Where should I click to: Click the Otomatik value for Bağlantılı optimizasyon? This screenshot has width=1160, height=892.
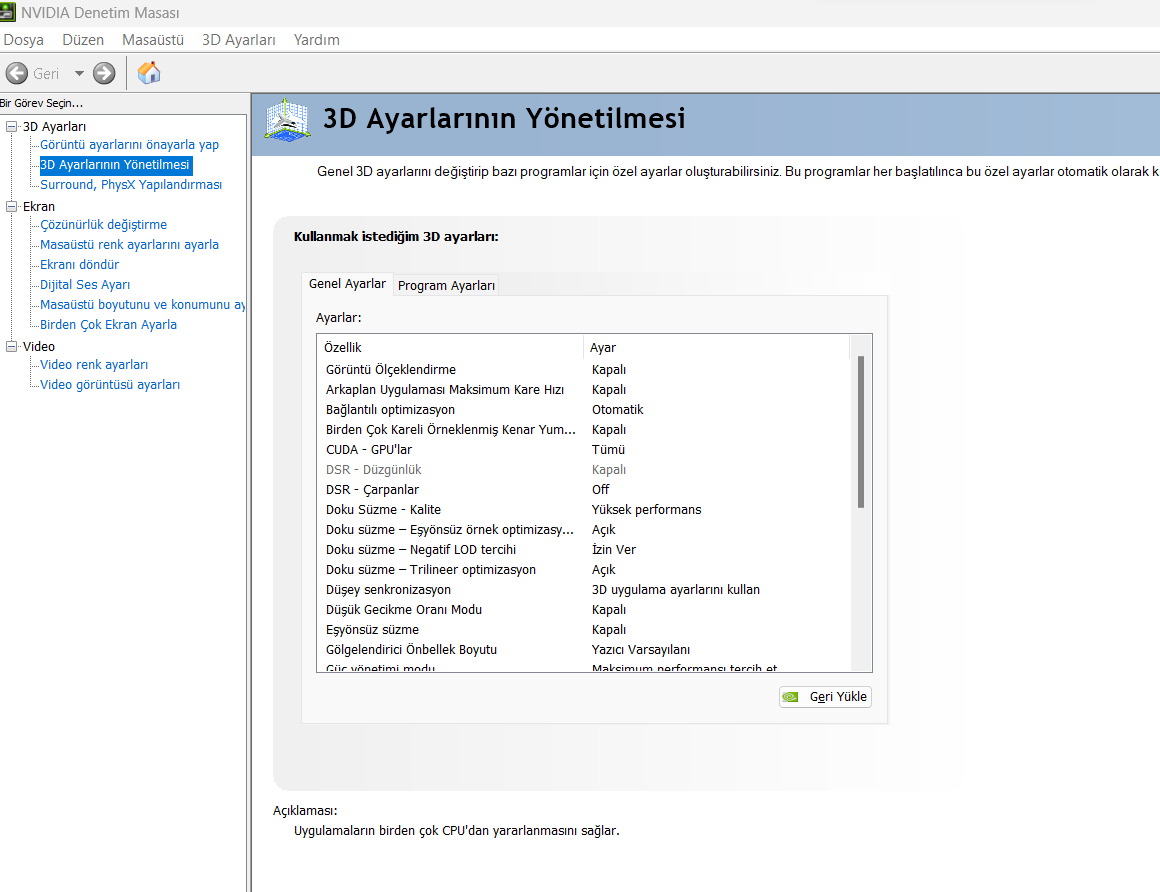click(x=618, y=410)
